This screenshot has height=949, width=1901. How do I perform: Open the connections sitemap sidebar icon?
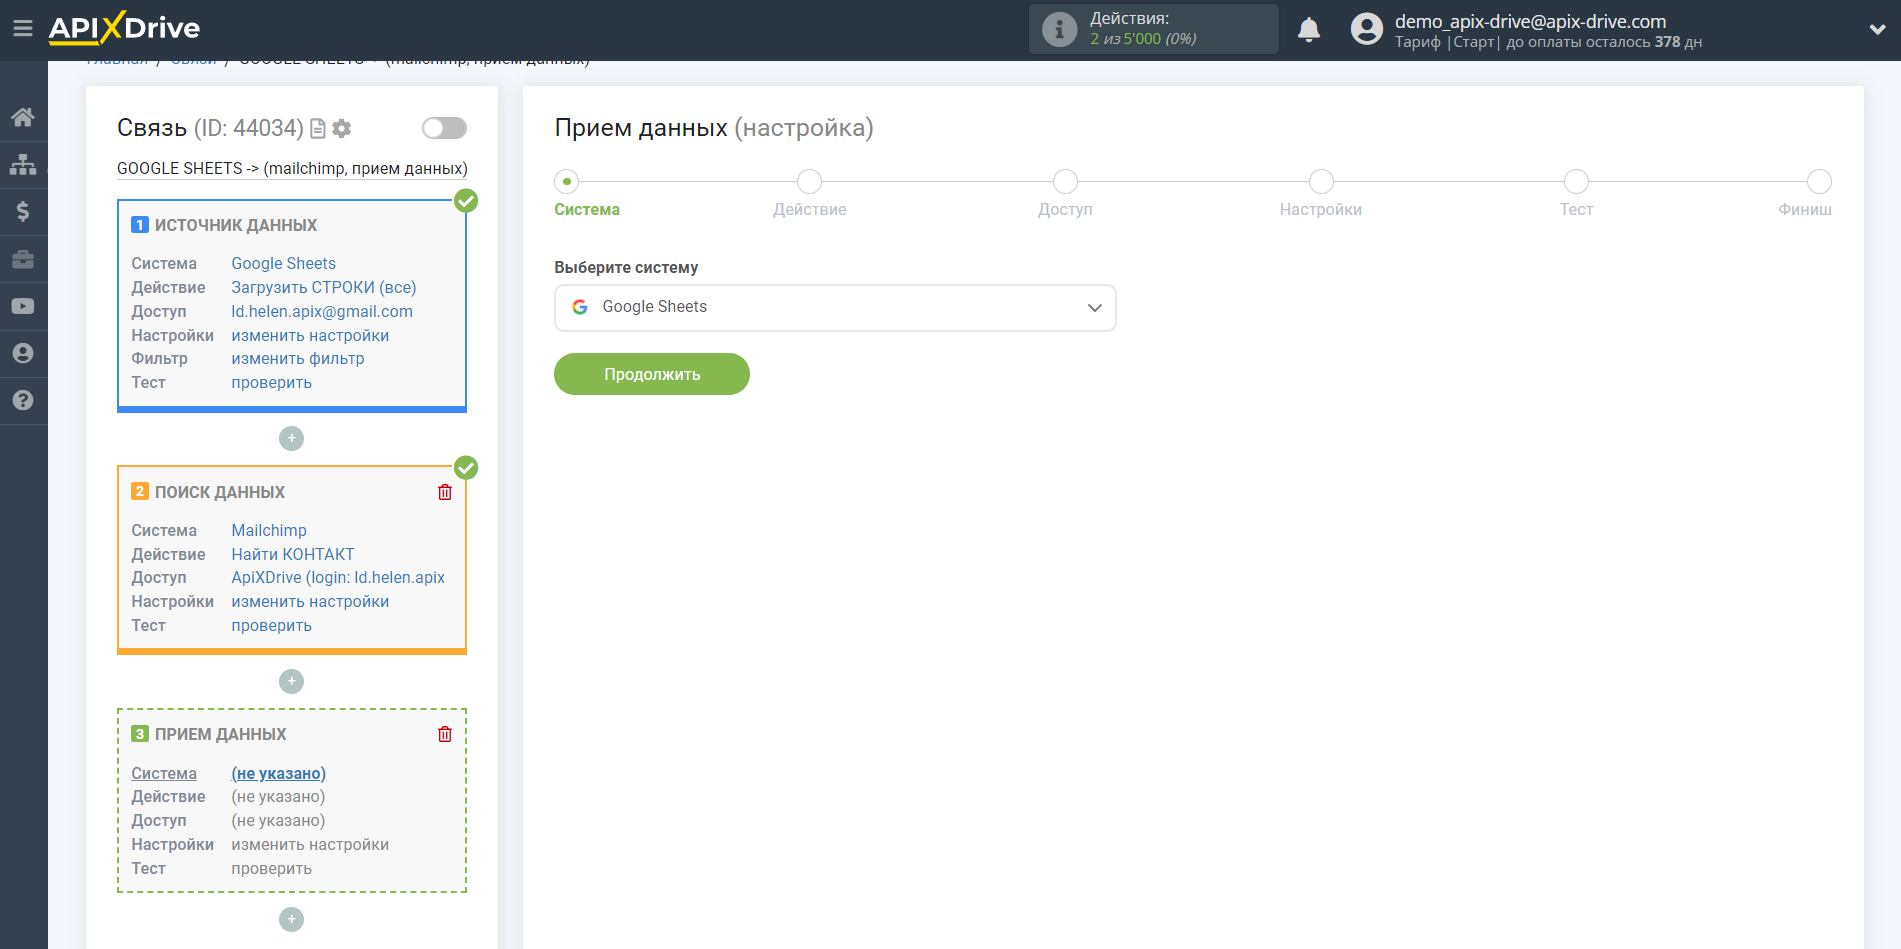[x=23, y=164]
